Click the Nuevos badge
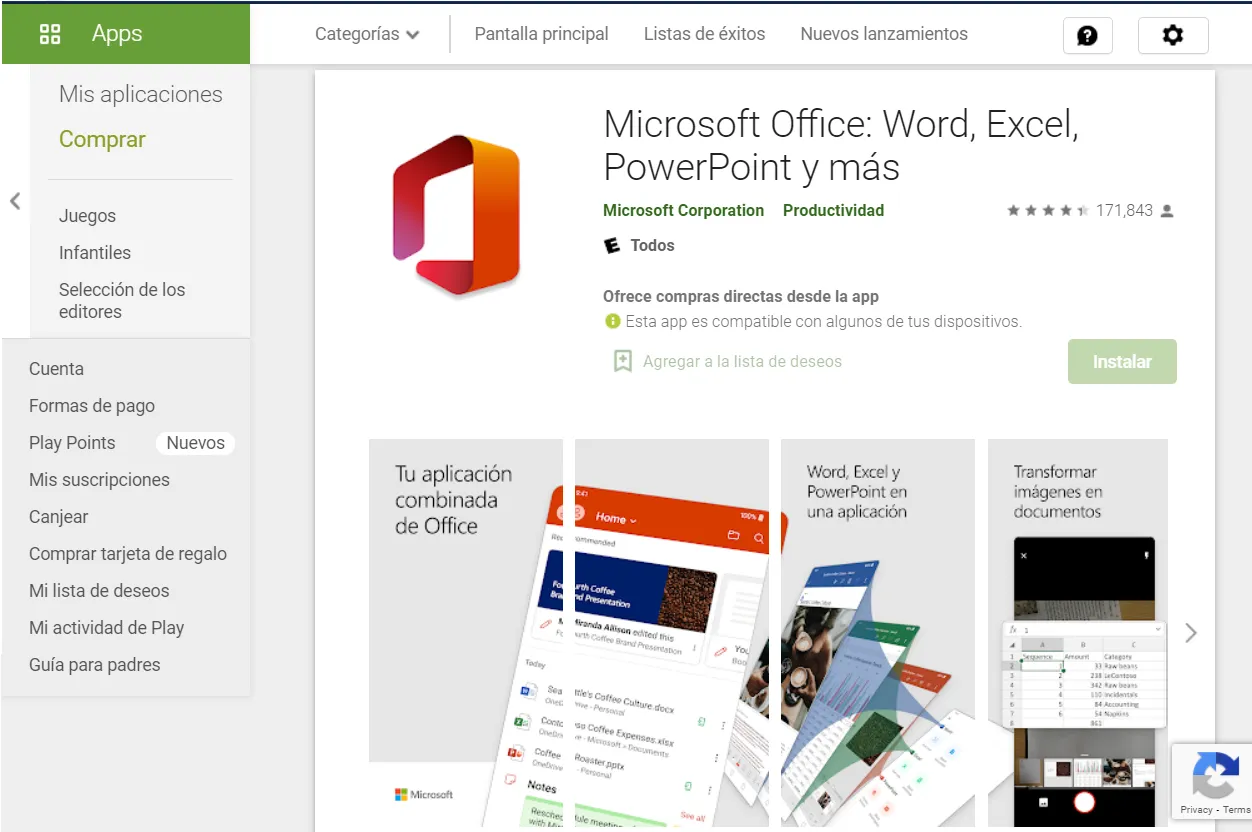 [x=195, y=443]
